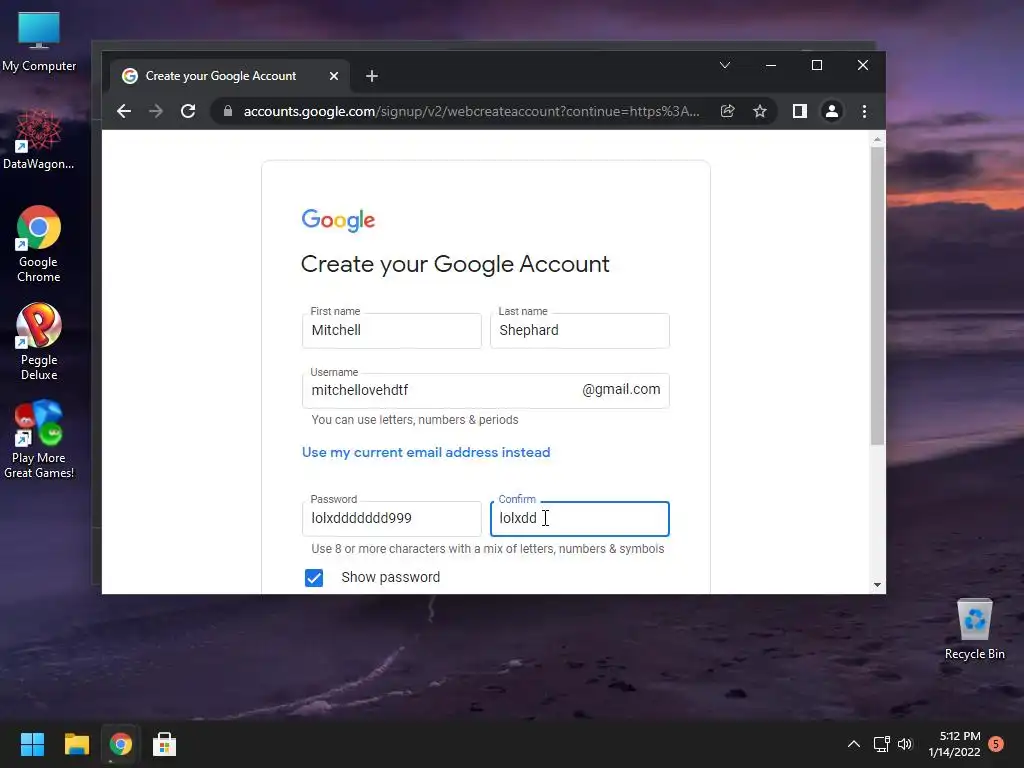Screen dimensions: 1024x768
Task: Click the Last name field
Action: [x=580, y=330]
